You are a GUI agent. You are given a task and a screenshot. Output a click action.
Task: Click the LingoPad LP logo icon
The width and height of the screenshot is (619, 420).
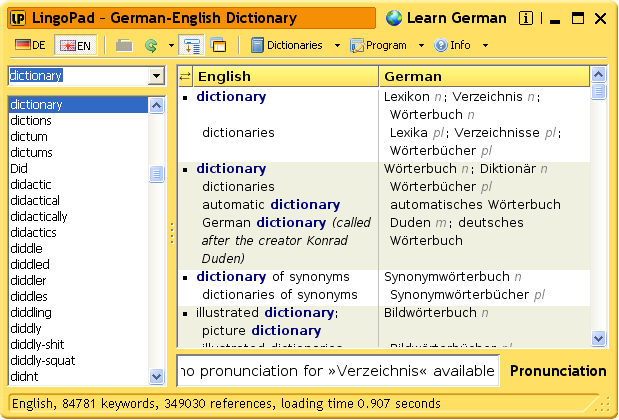click(x=18, y=18)
